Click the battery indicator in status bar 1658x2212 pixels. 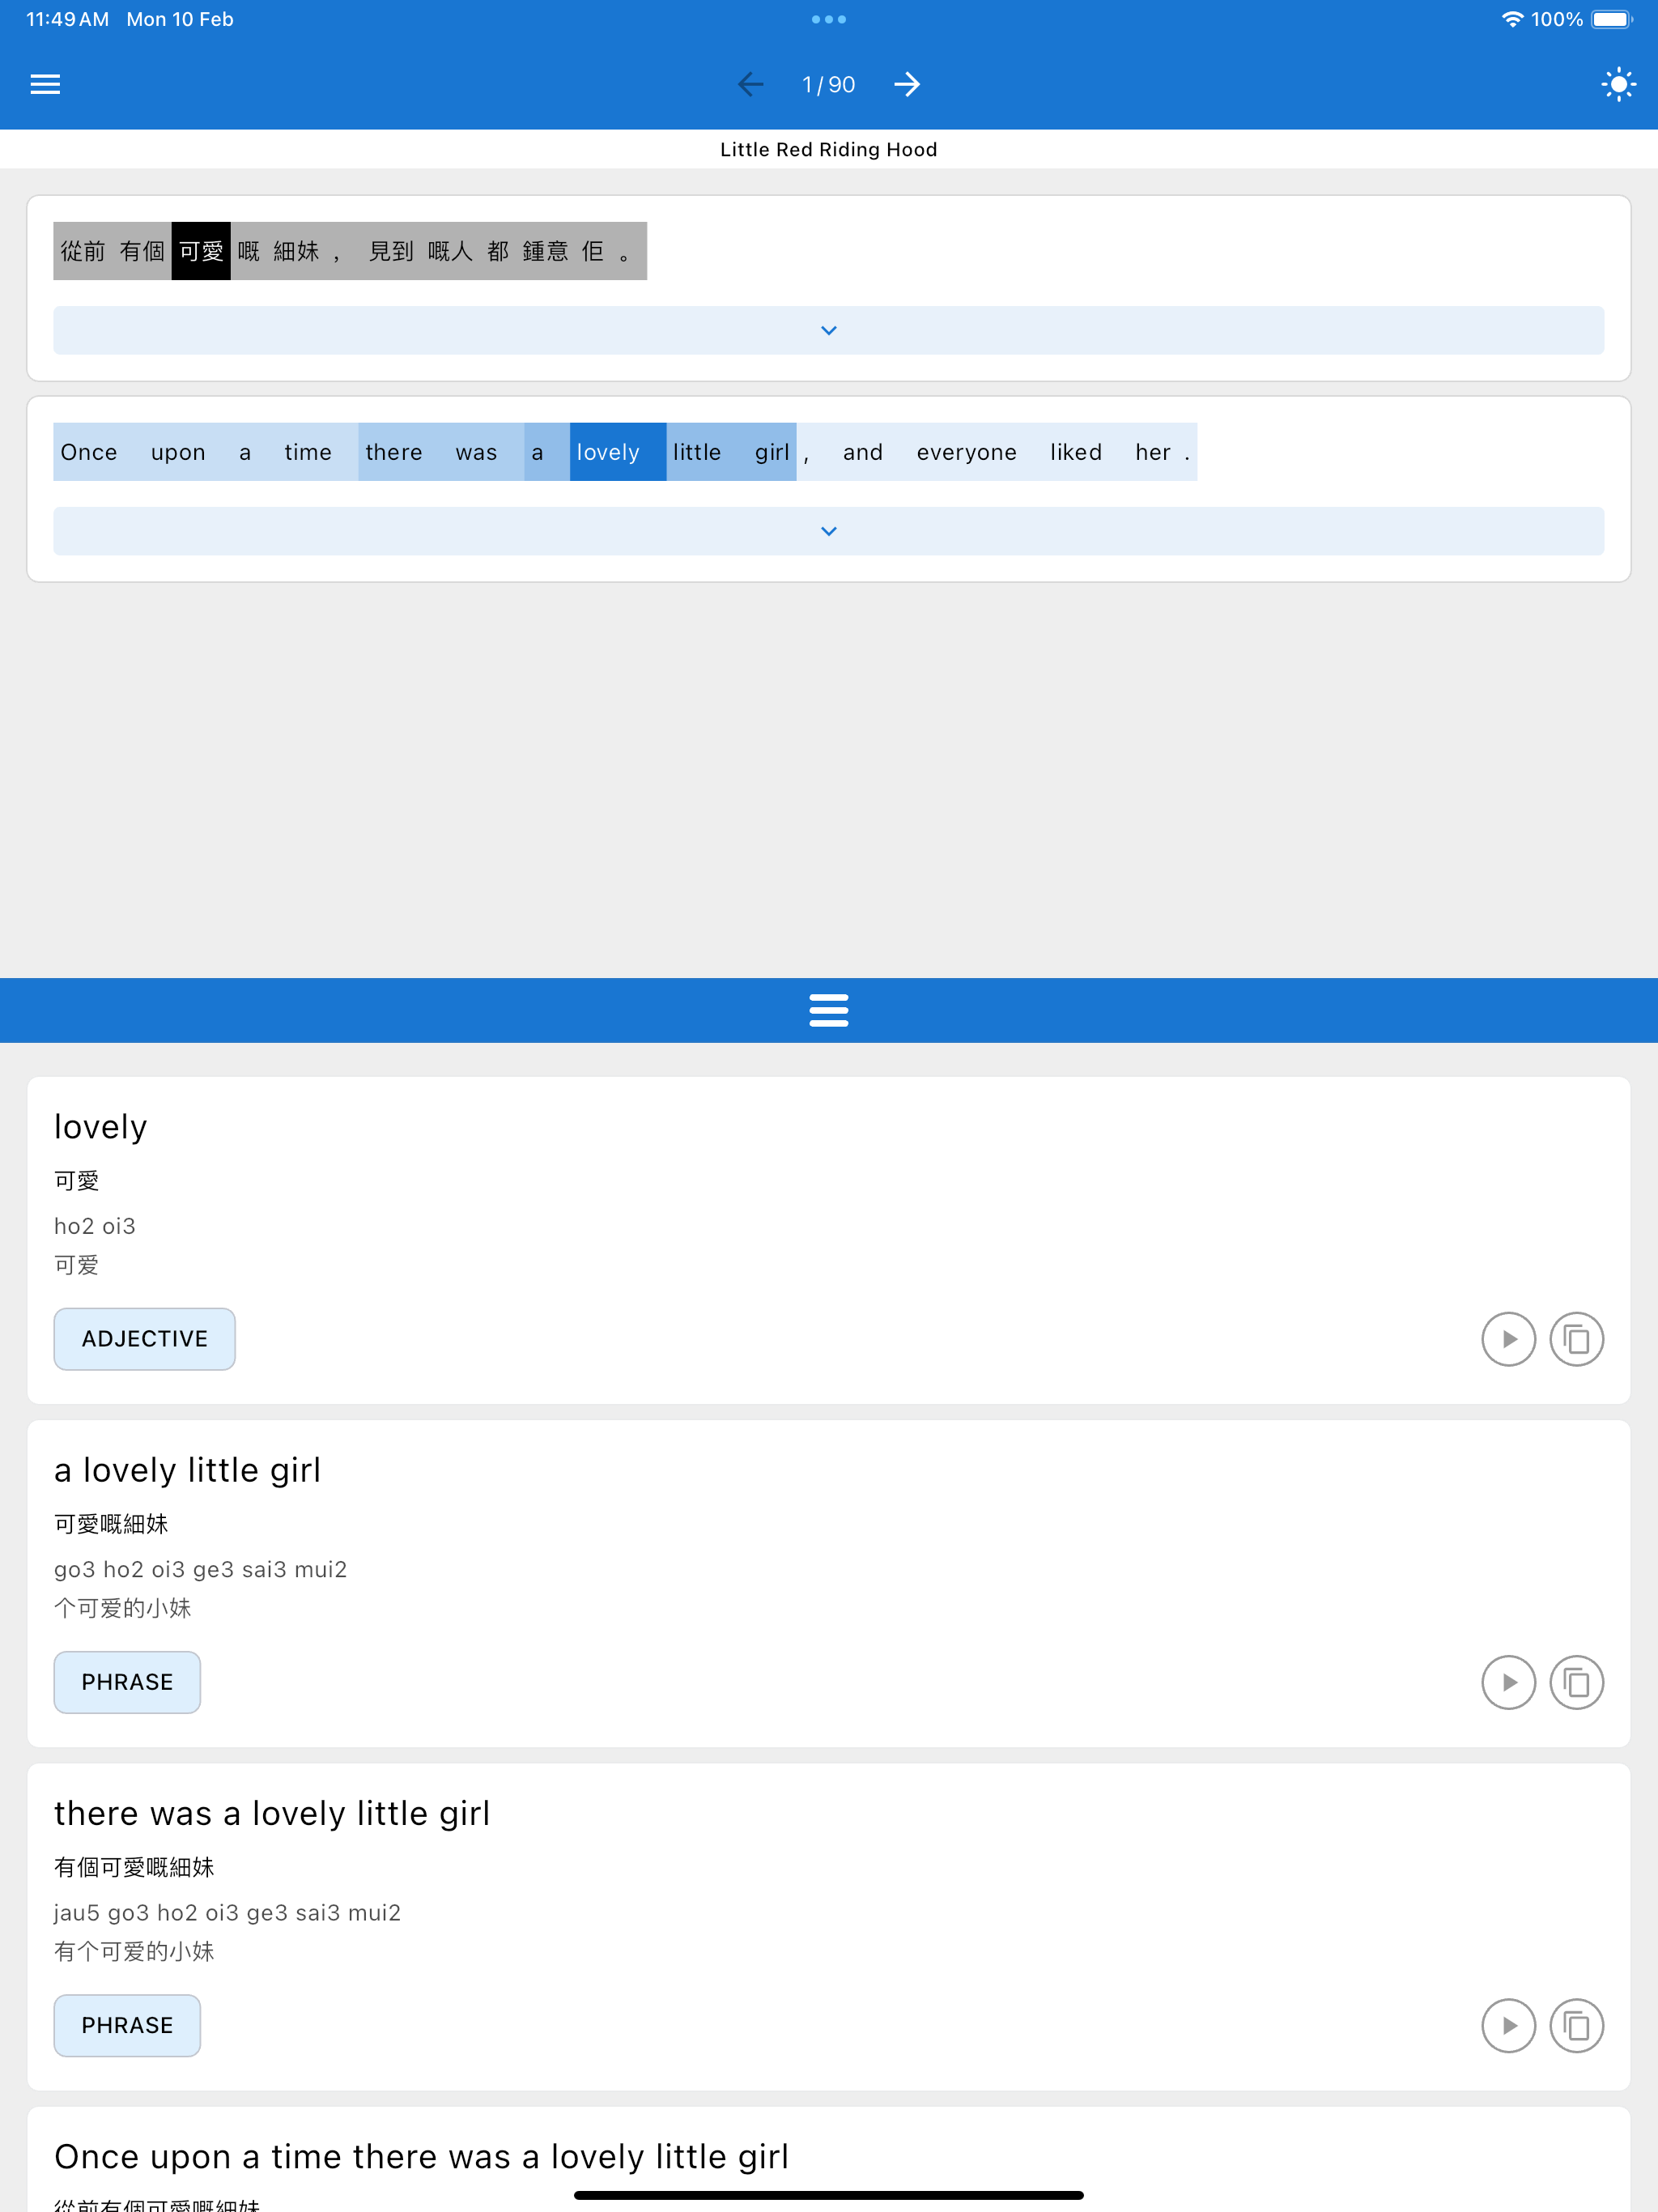click(1612, 19)
